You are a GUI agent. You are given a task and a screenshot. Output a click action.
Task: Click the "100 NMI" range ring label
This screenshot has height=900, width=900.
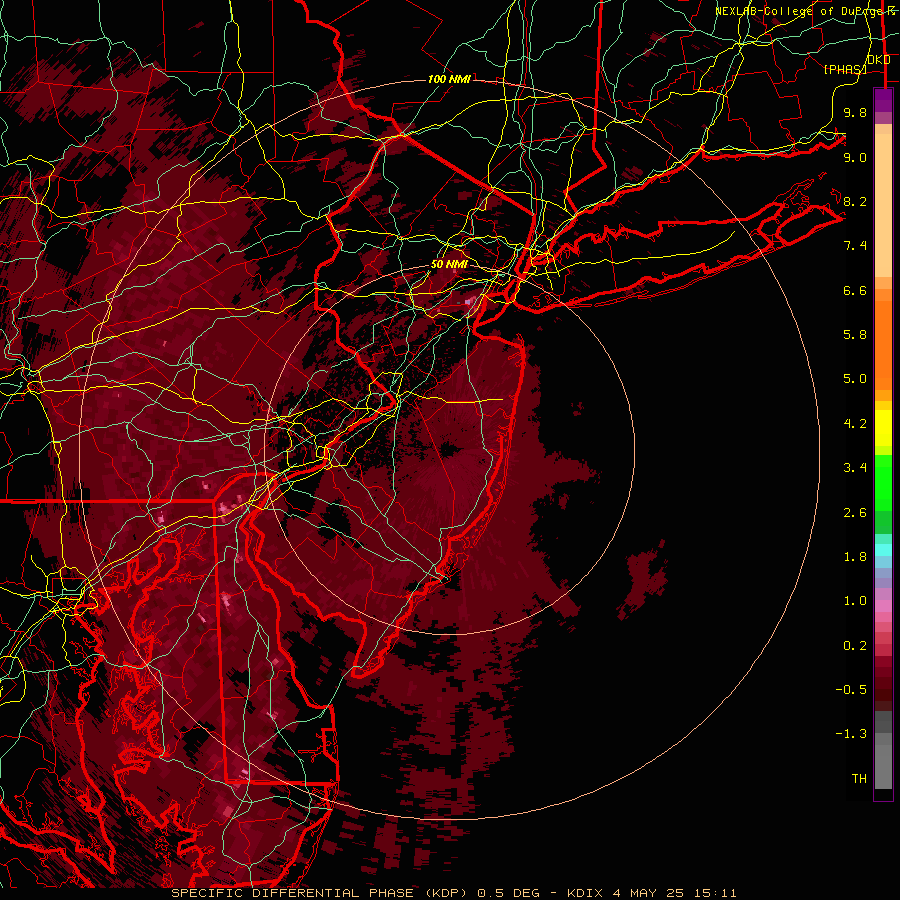[x=449, y=79]
